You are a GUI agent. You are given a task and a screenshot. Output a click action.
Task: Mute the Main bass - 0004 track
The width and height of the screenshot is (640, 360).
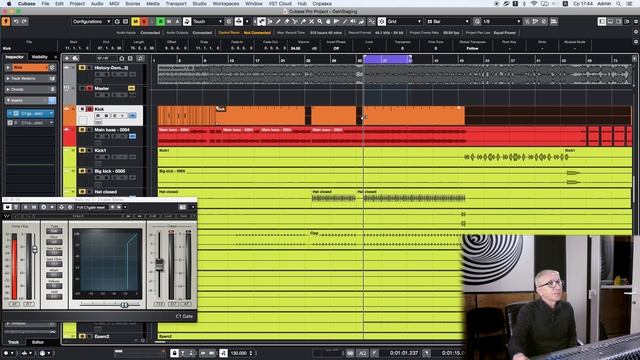pyautogui.click(x=82, y=130)
